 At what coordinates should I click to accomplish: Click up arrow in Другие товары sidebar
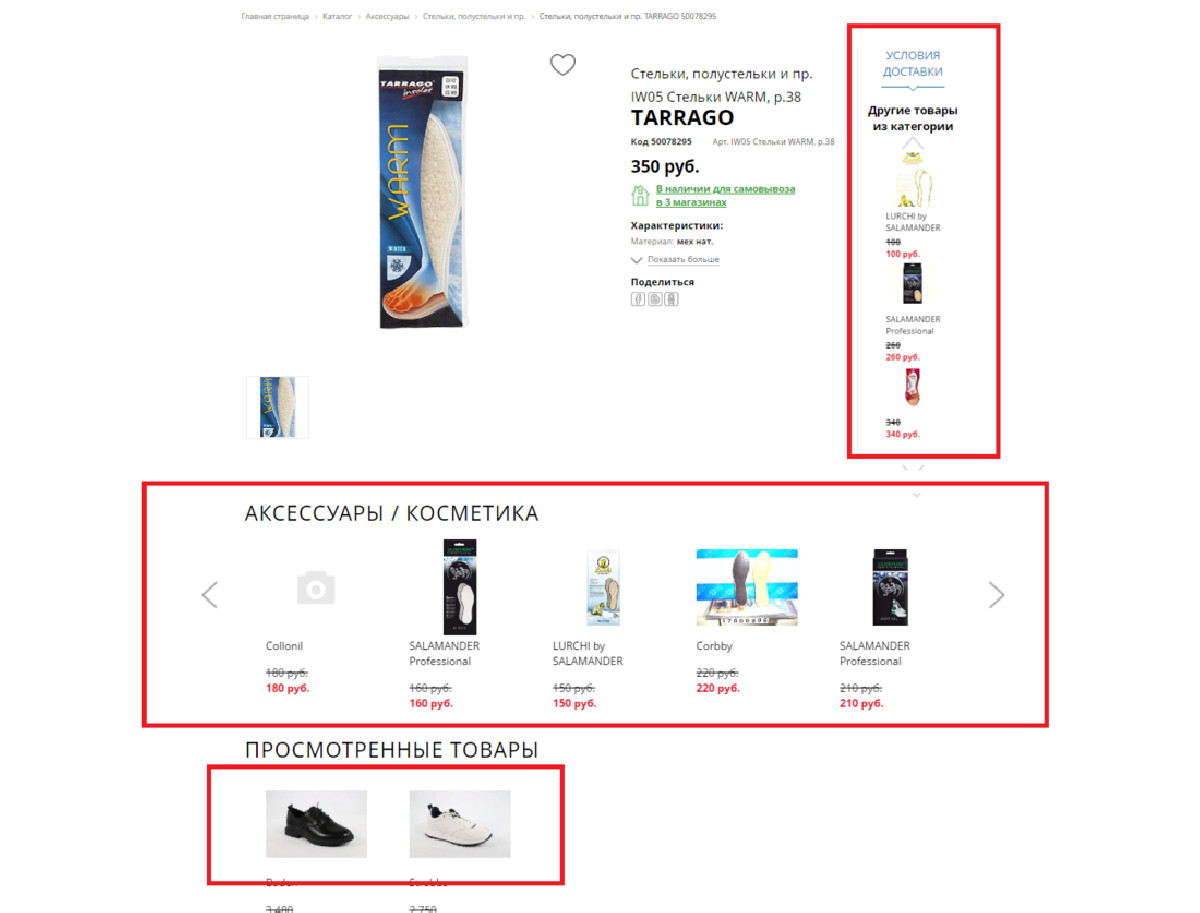point(912,144)
